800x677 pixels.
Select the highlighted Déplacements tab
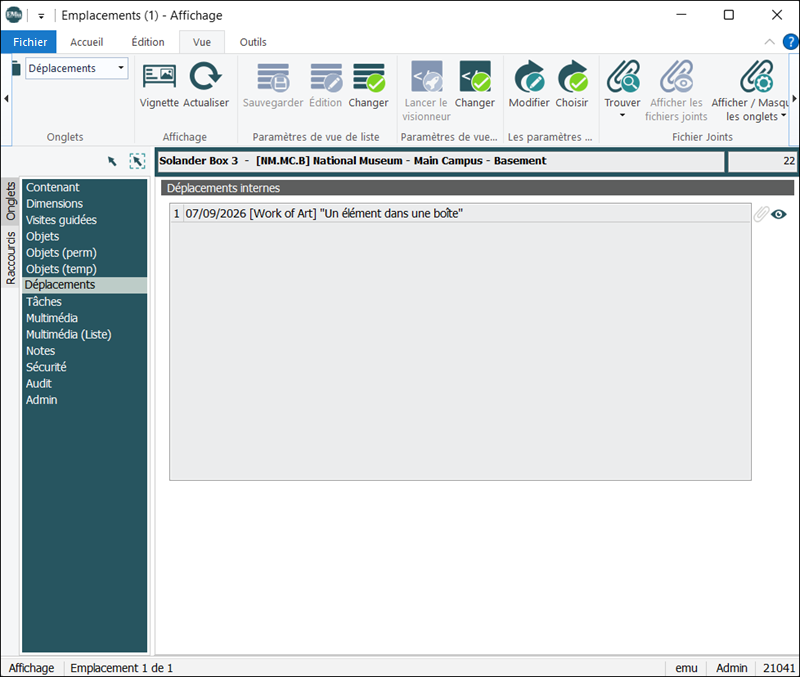[85, 285]
